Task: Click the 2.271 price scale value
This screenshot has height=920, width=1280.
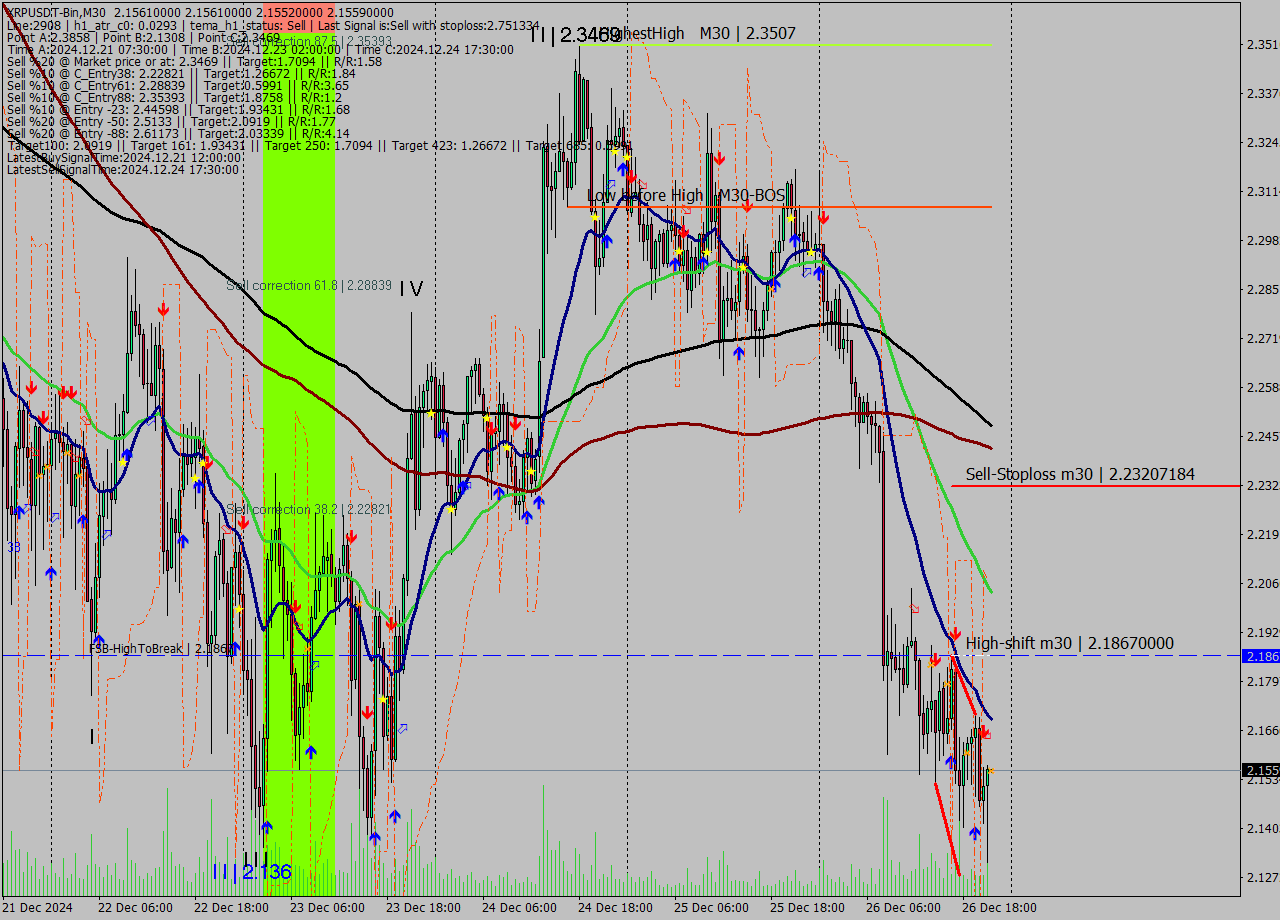Action: (1262, 338)
